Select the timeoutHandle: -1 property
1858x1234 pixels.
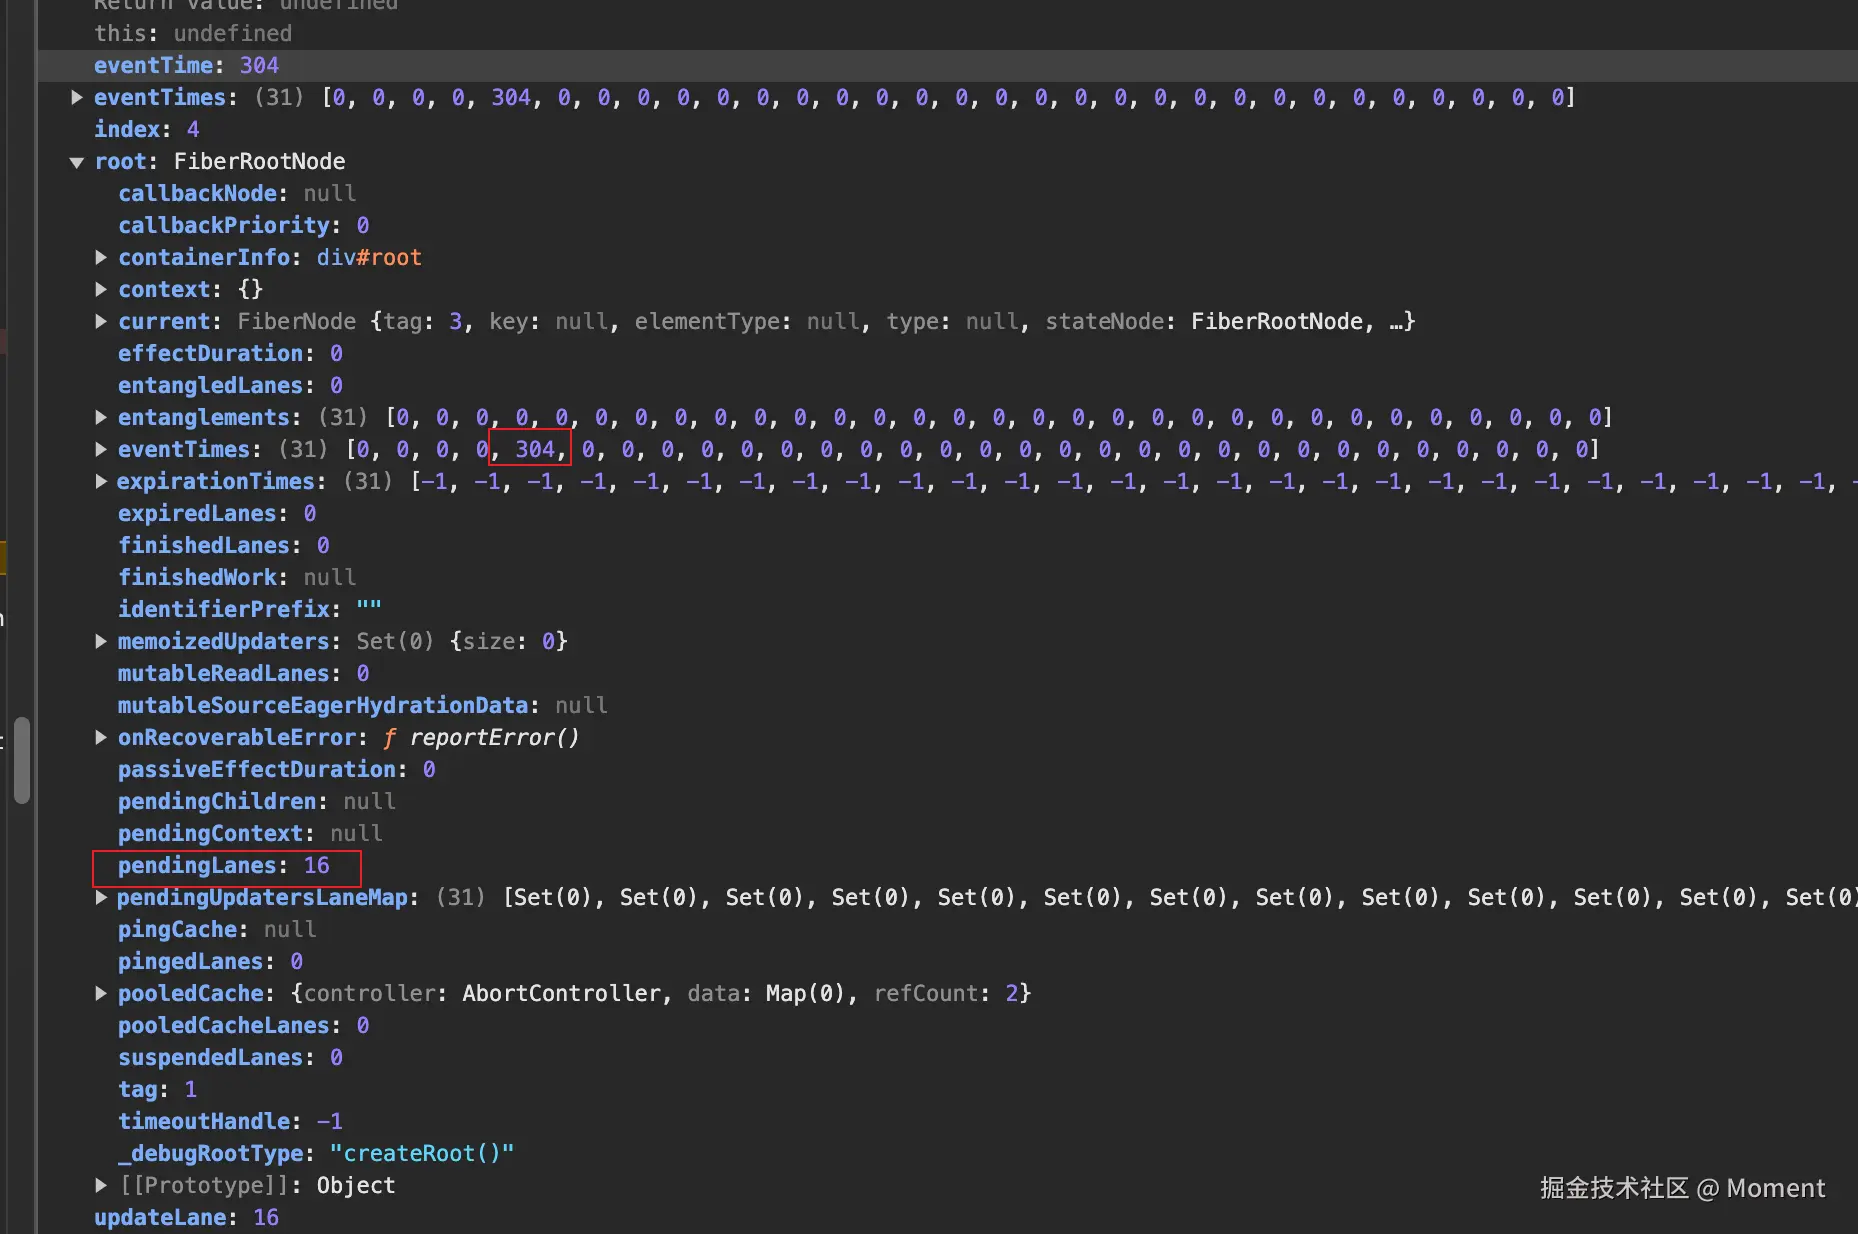pos(231,1121)
